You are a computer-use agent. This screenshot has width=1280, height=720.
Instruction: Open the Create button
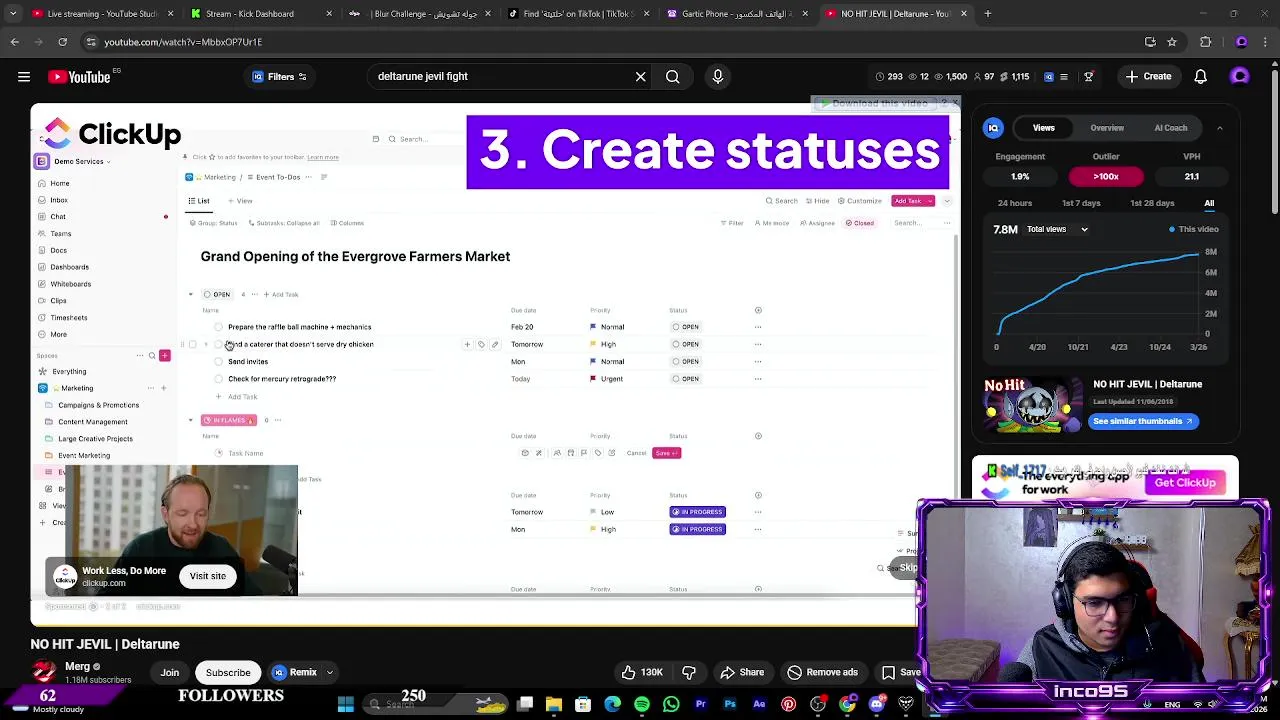pyautogui.click(x=1148, y=76)
